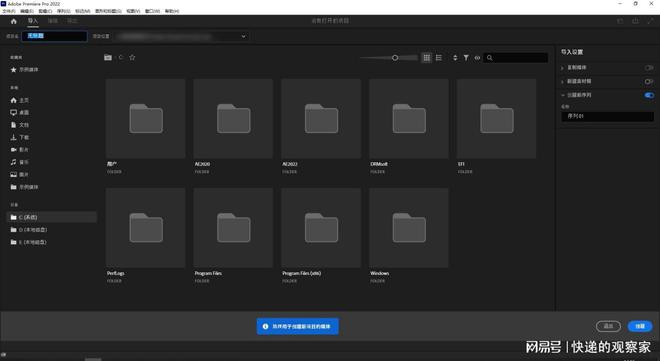
Task: Open the 图形和标题(G) menu
Action: click(x=108, y=11)
